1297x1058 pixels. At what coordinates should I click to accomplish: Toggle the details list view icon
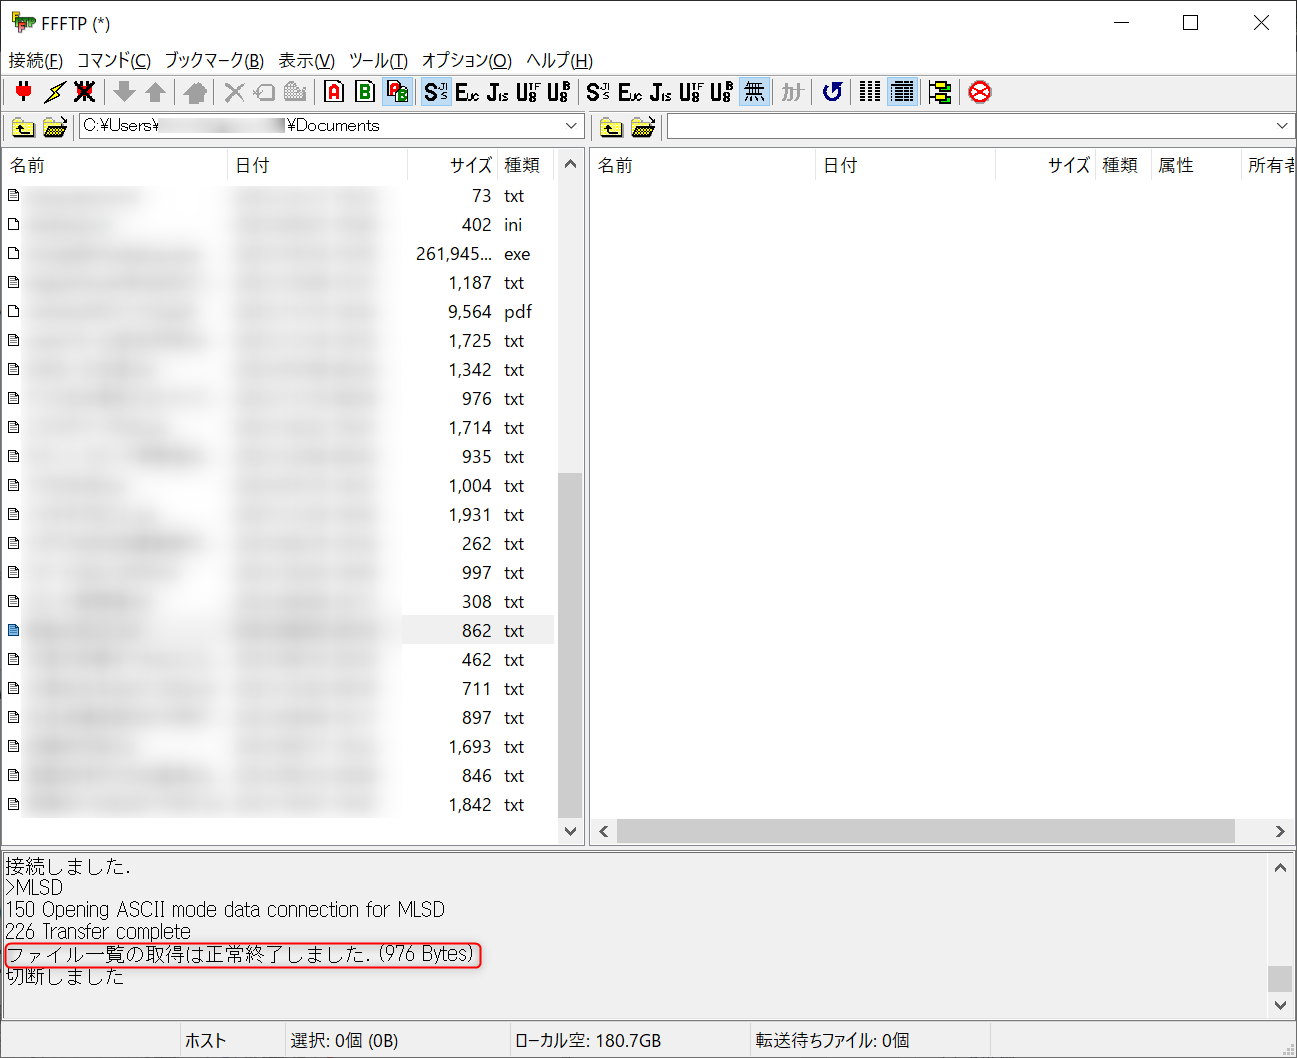[902, 92]
